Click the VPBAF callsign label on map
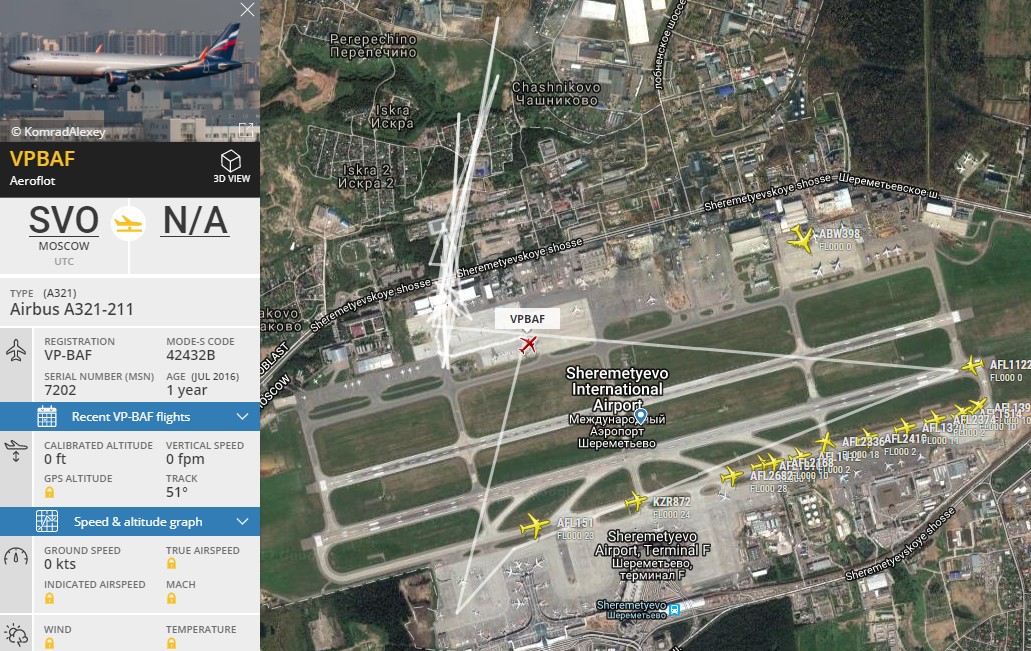Viewport: 1031px width, 651px height. 527,319
